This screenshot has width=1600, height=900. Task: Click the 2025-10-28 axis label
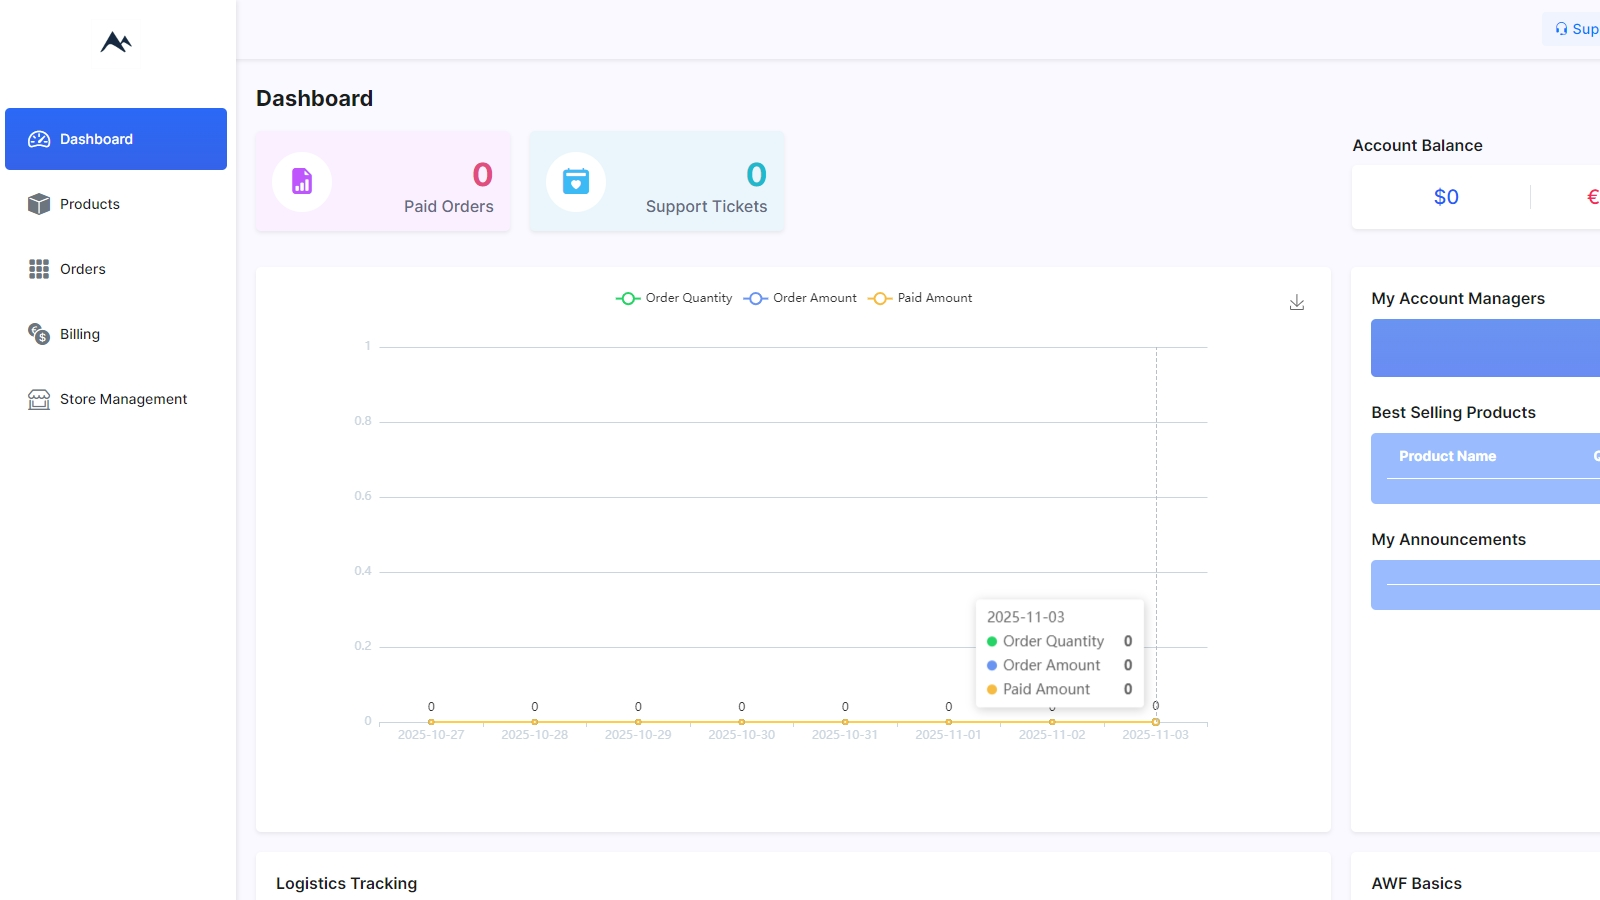point(534,735)
